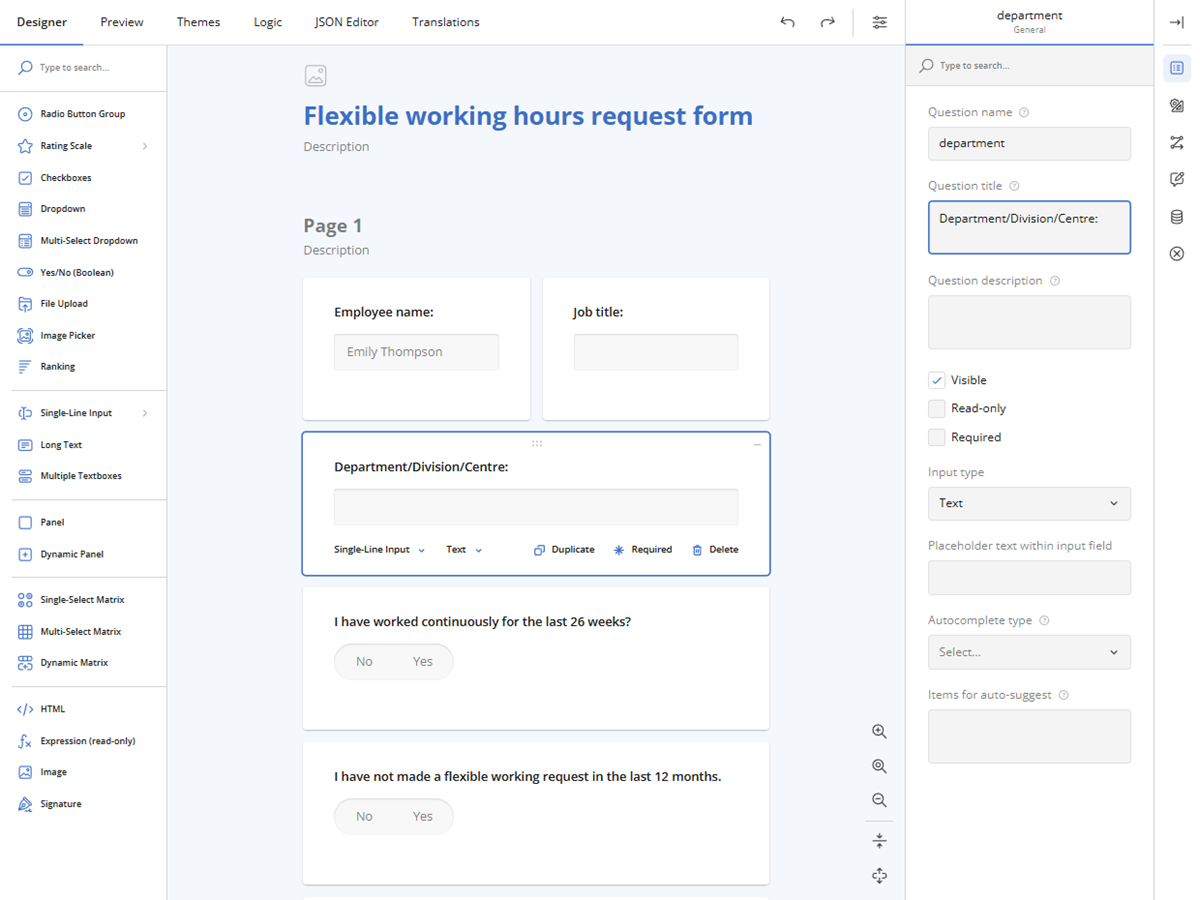Click the redo arrow icon

pyautogui.click(x=827, y=22)
